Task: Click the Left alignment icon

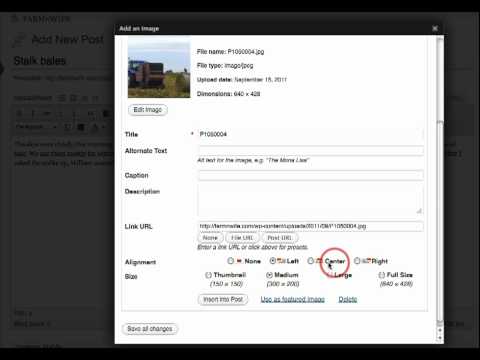Action: 281,261
